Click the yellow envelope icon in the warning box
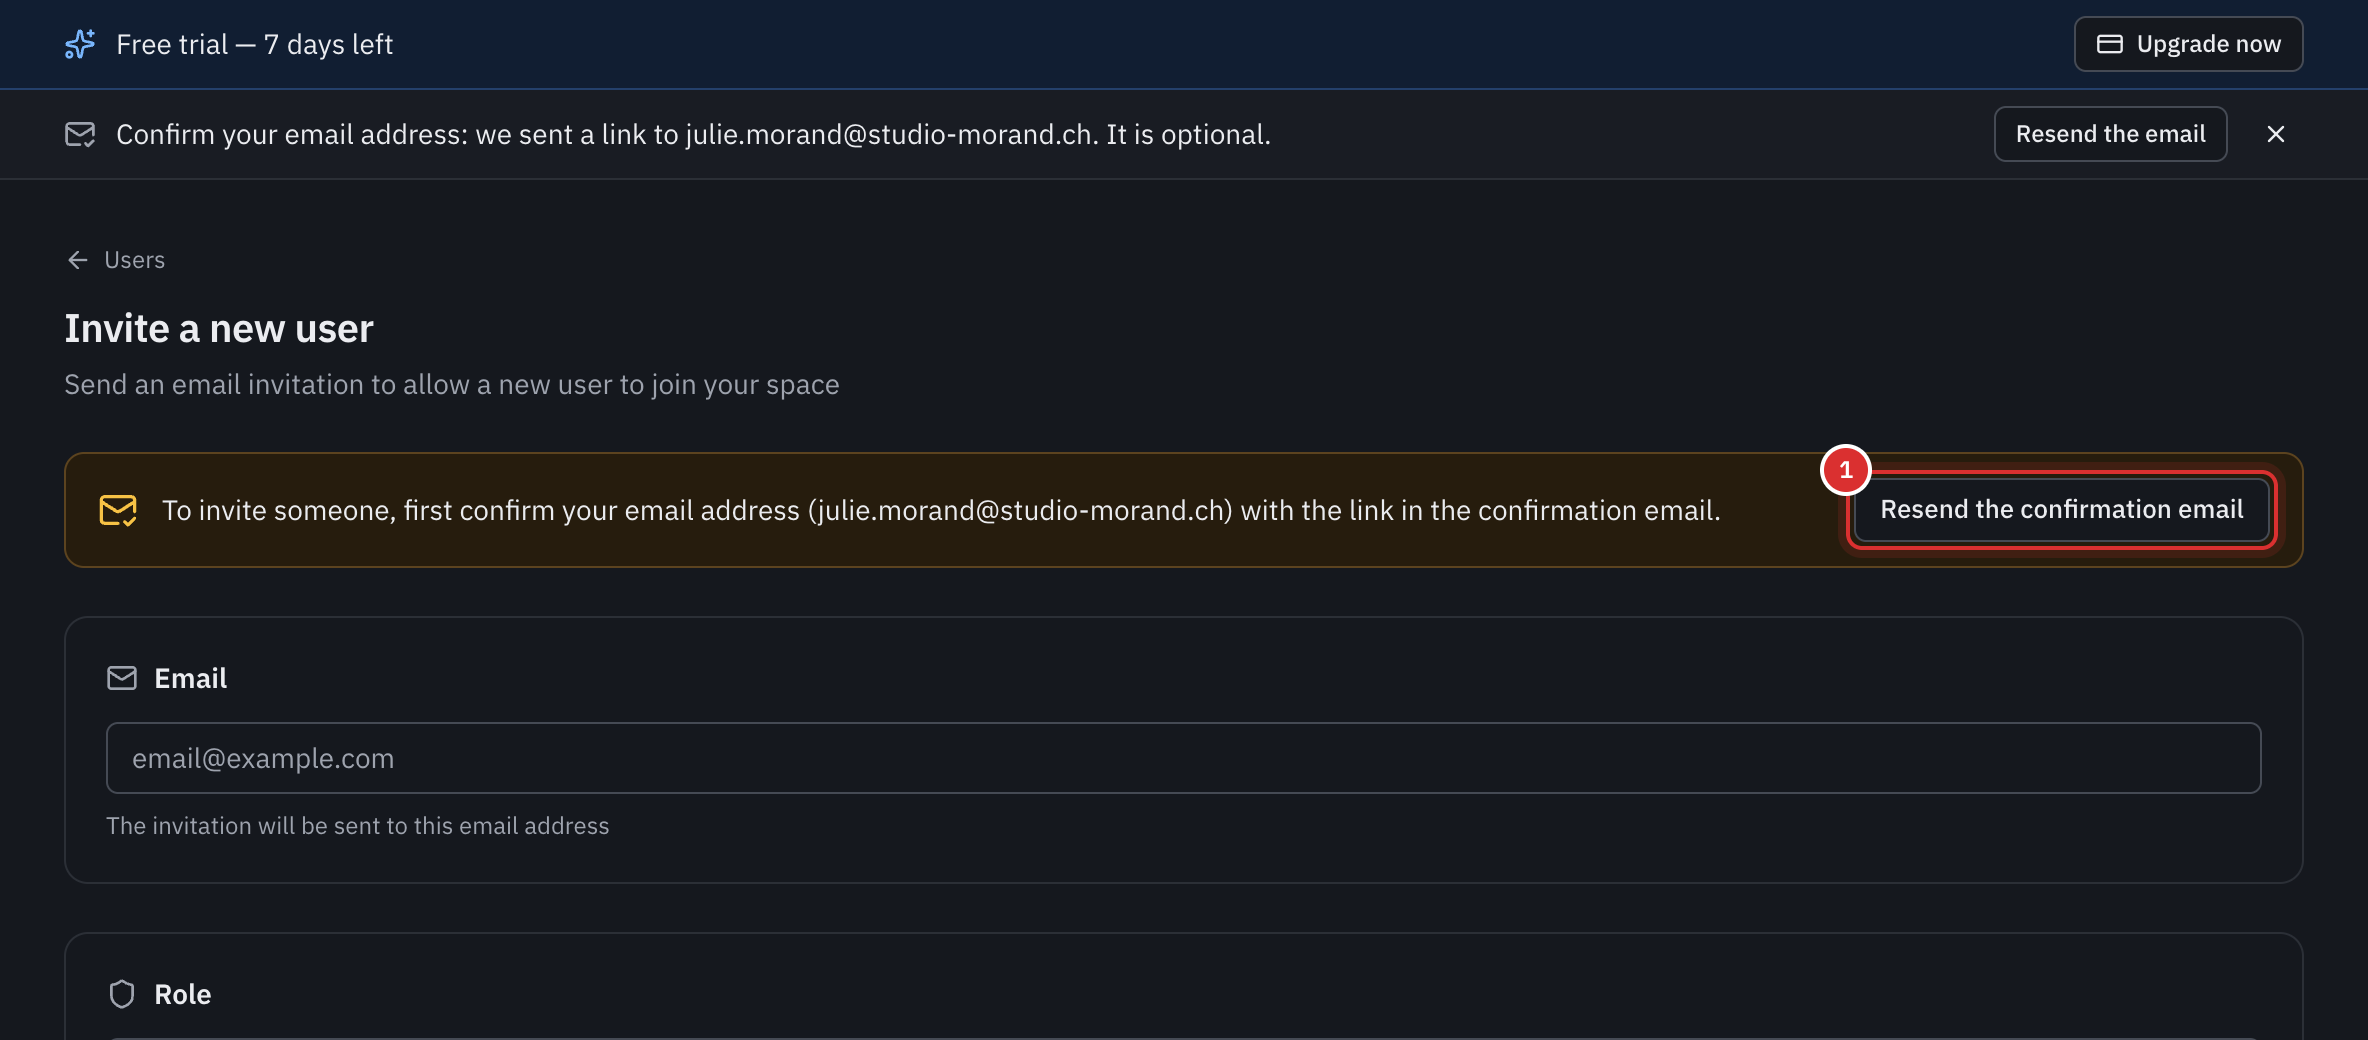This screenshot has height=1040, width=2368. tap(118, 510)
